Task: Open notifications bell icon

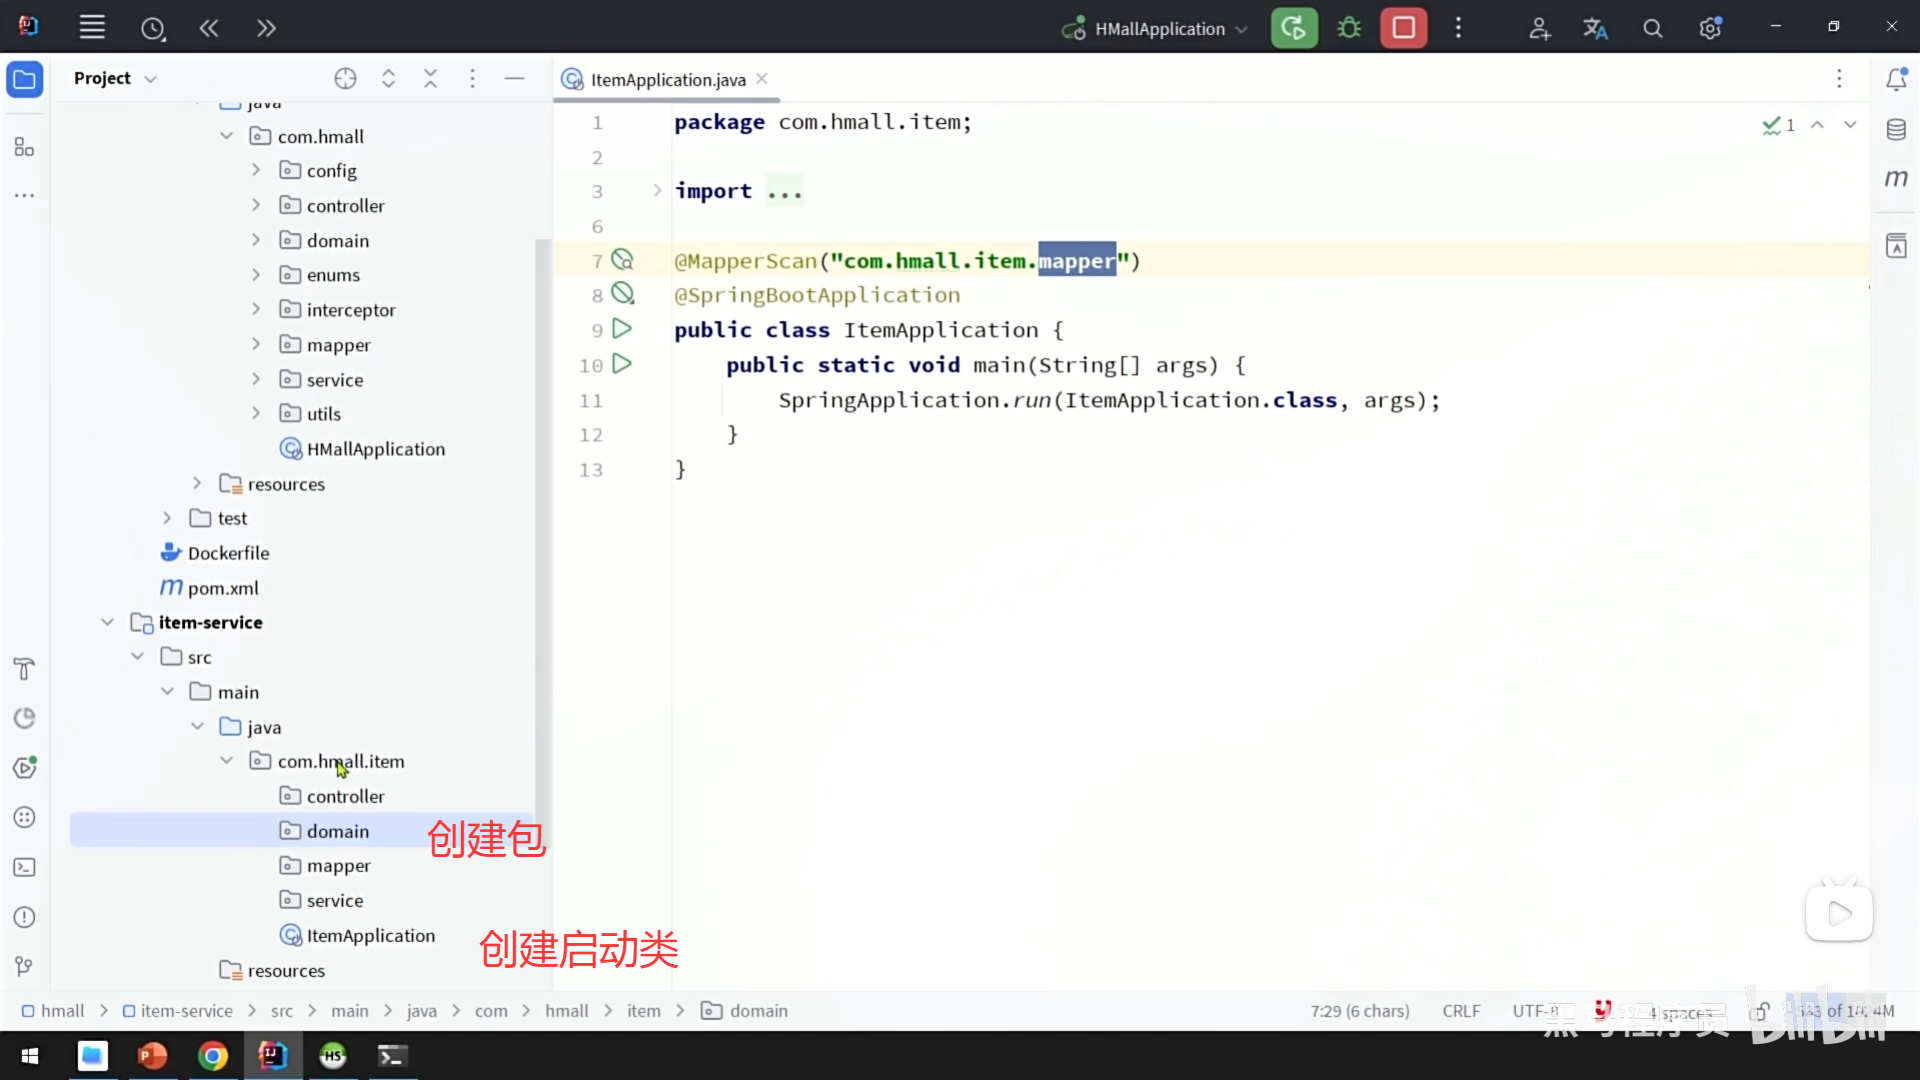Action: tap(1896, 79)
